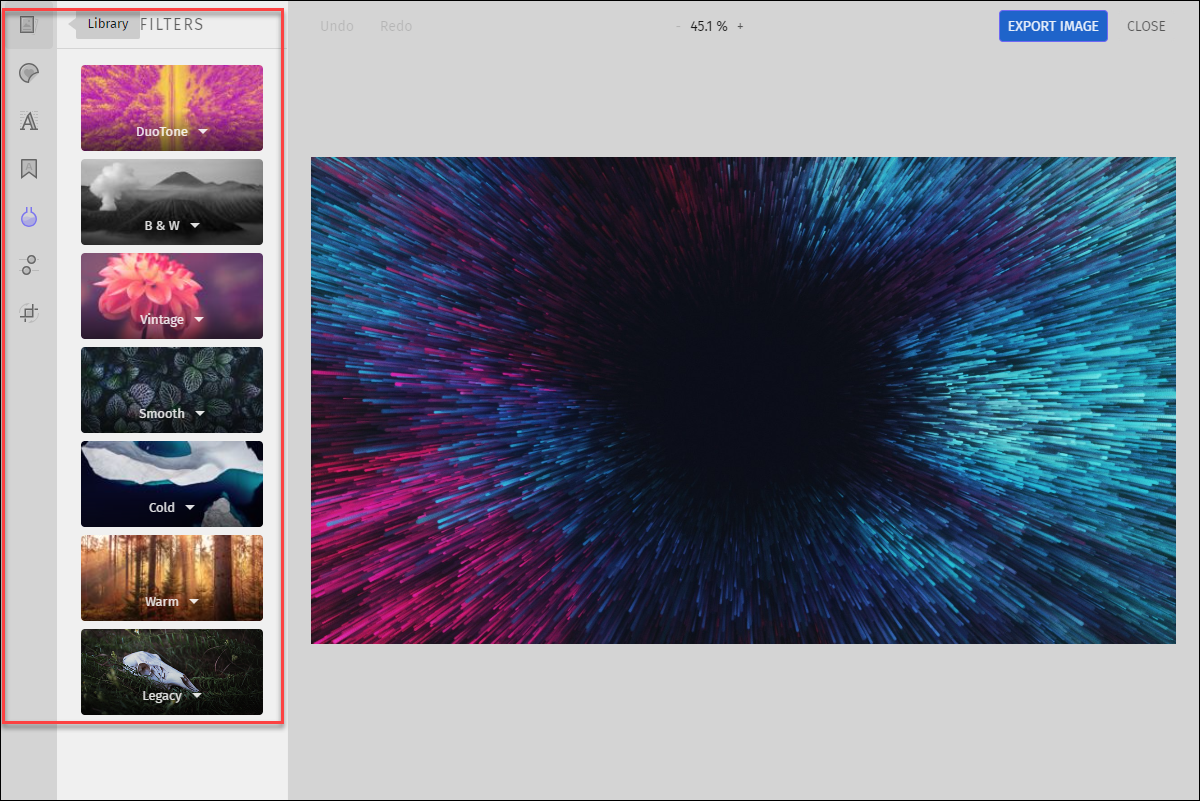This screenshot has height=801, width=1200.
Task: Open the Legacy filter category
Action: [172, 672]
